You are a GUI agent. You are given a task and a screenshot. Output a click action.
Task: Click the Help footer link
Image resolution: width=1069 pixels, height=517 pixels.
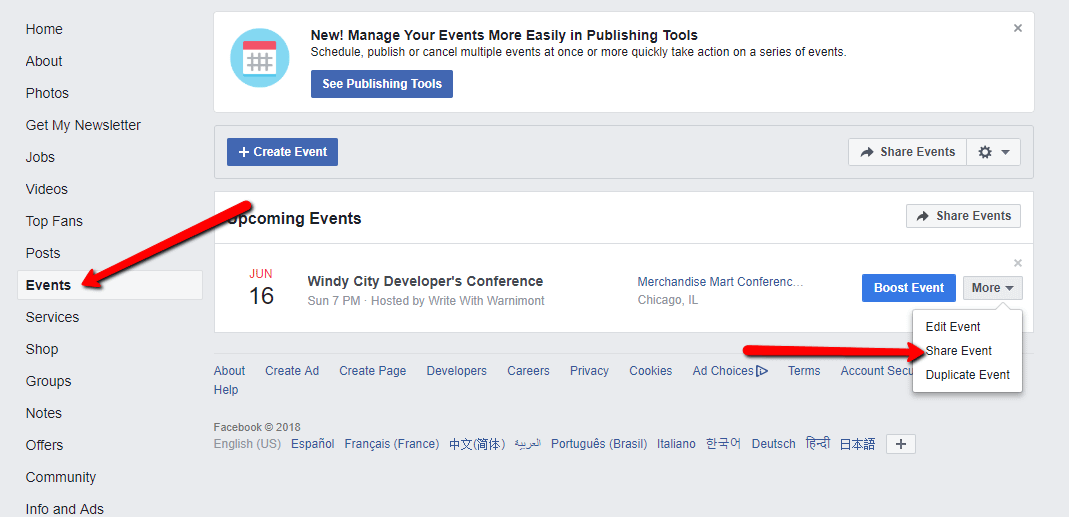pos(226,390)
